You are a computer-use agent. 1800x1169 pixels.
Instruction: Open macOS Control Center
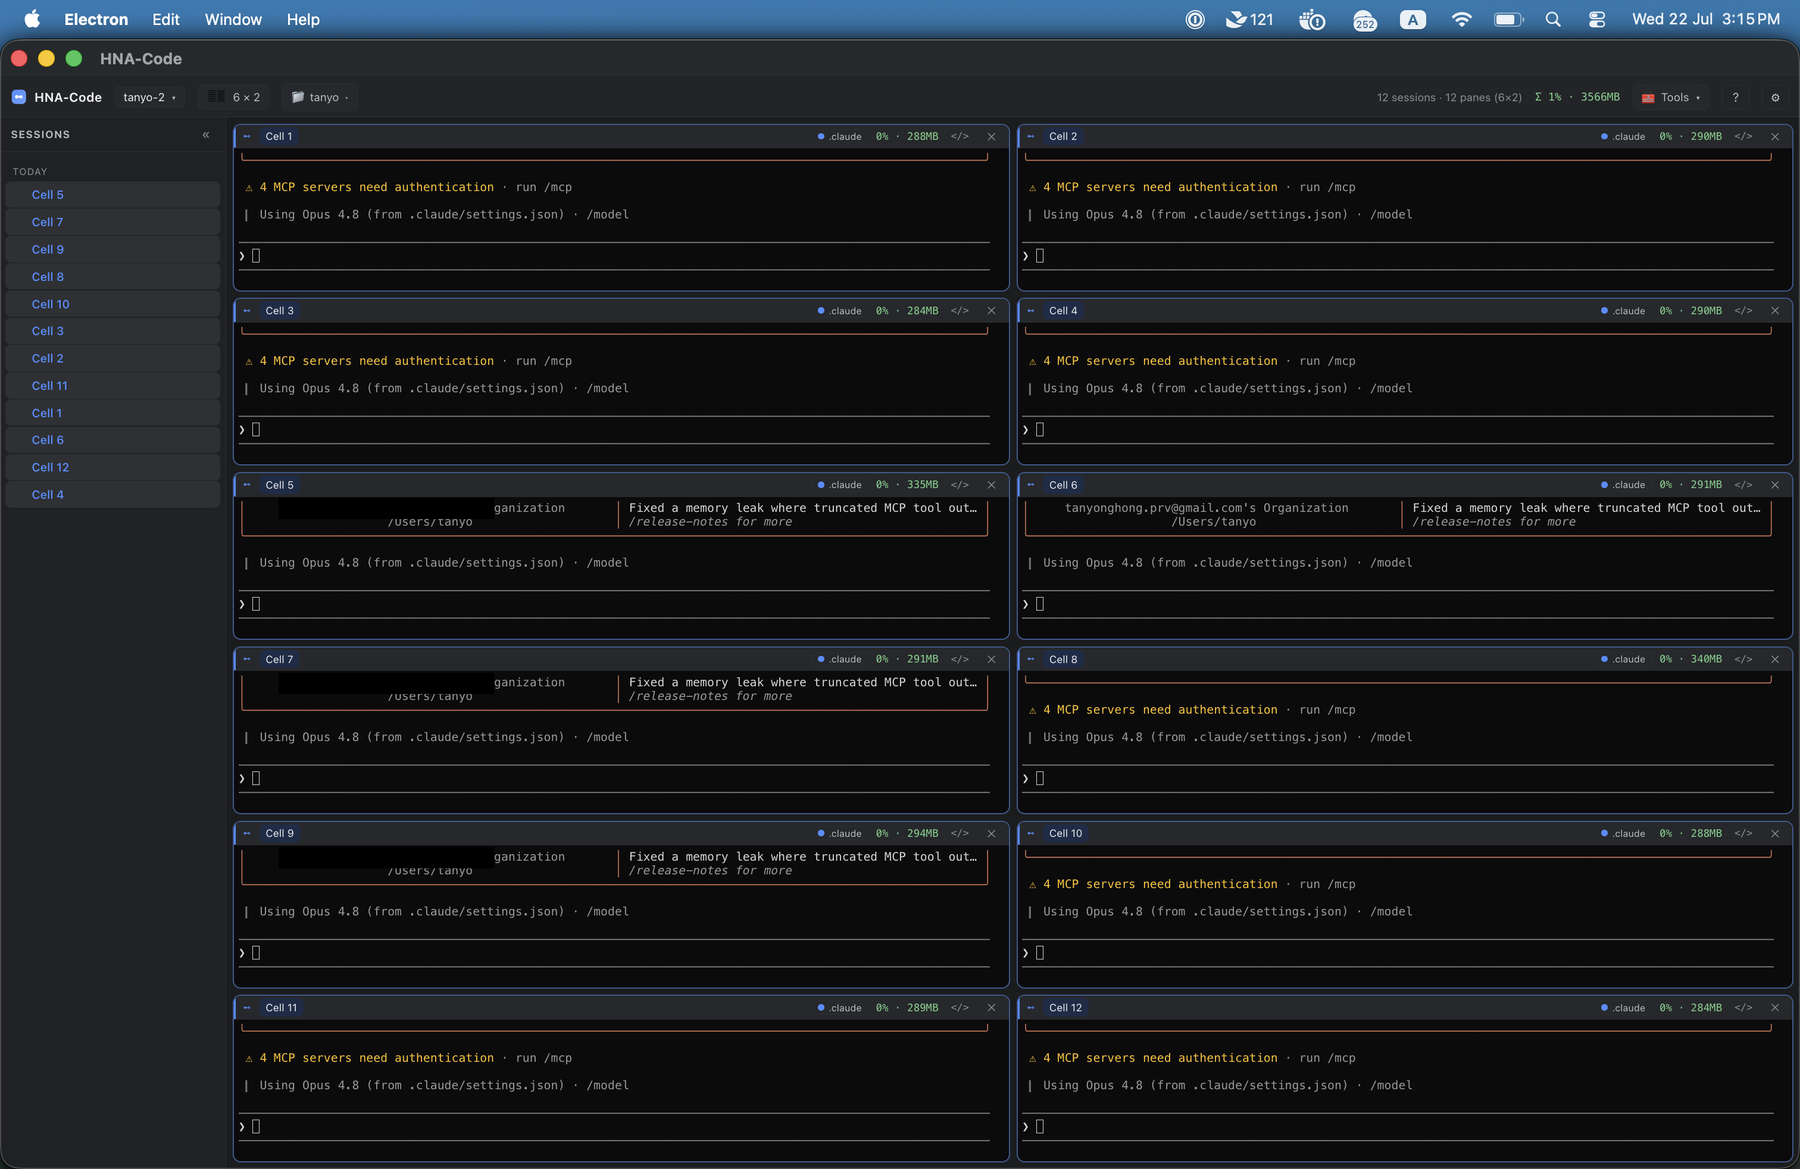[1597, 20]
